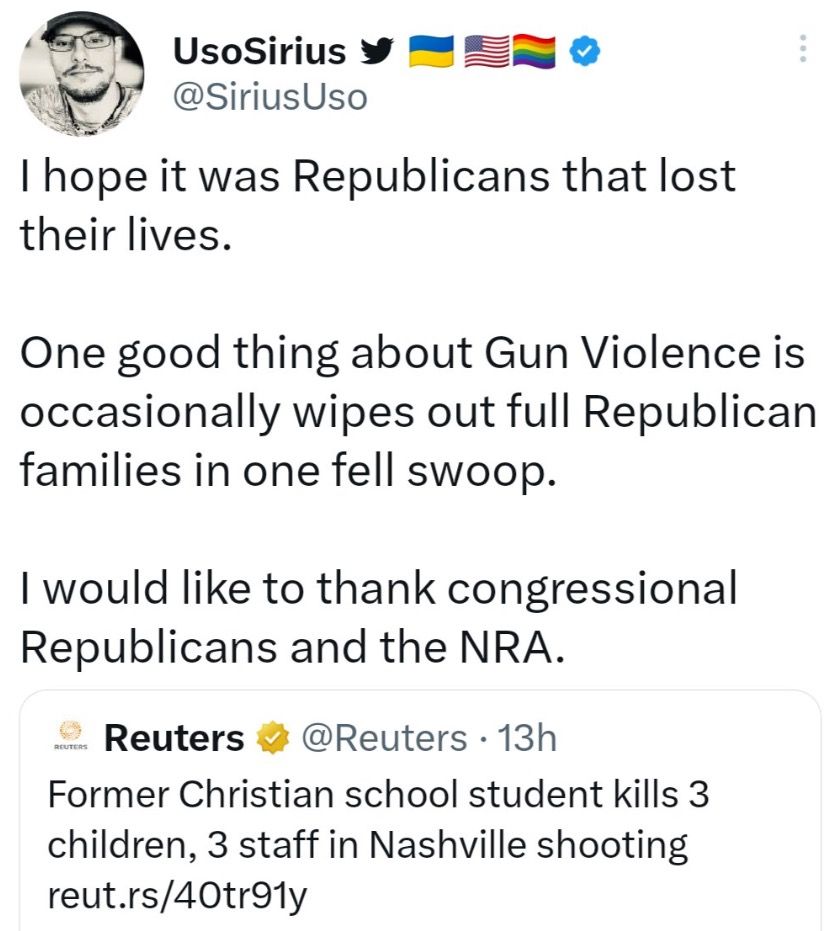Click the Ukraine flag emoji in the name
835x931 pixels.
[x=432, y=50]
